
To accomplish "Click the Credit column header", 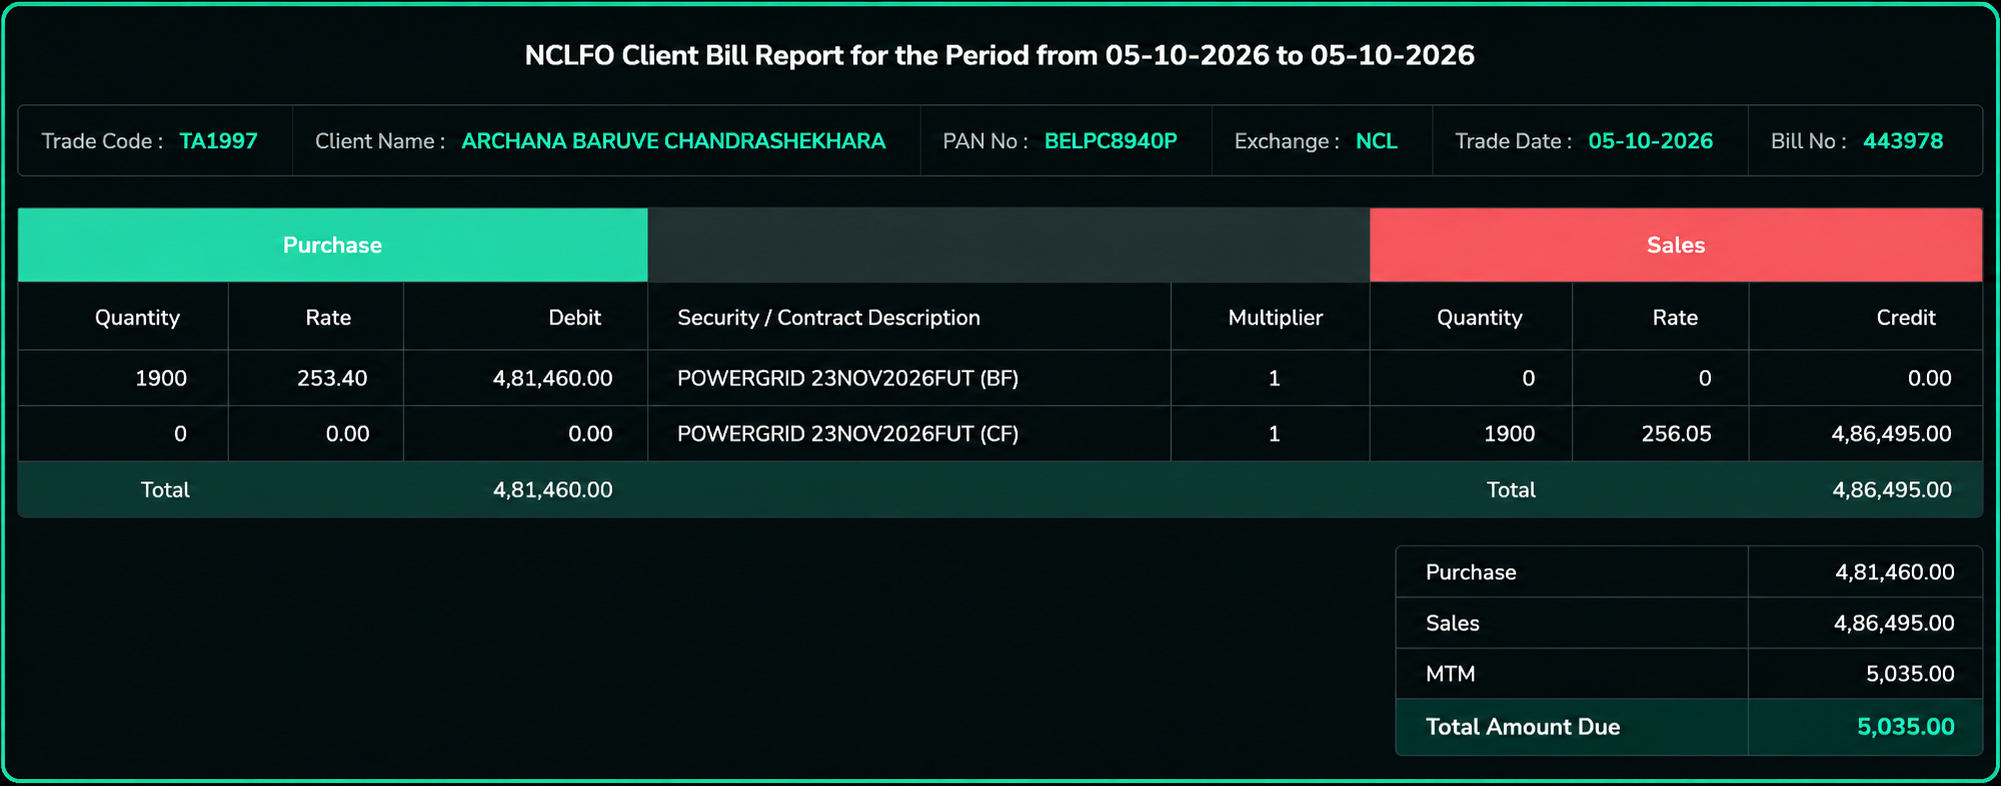I will (x=1906, y=317).
